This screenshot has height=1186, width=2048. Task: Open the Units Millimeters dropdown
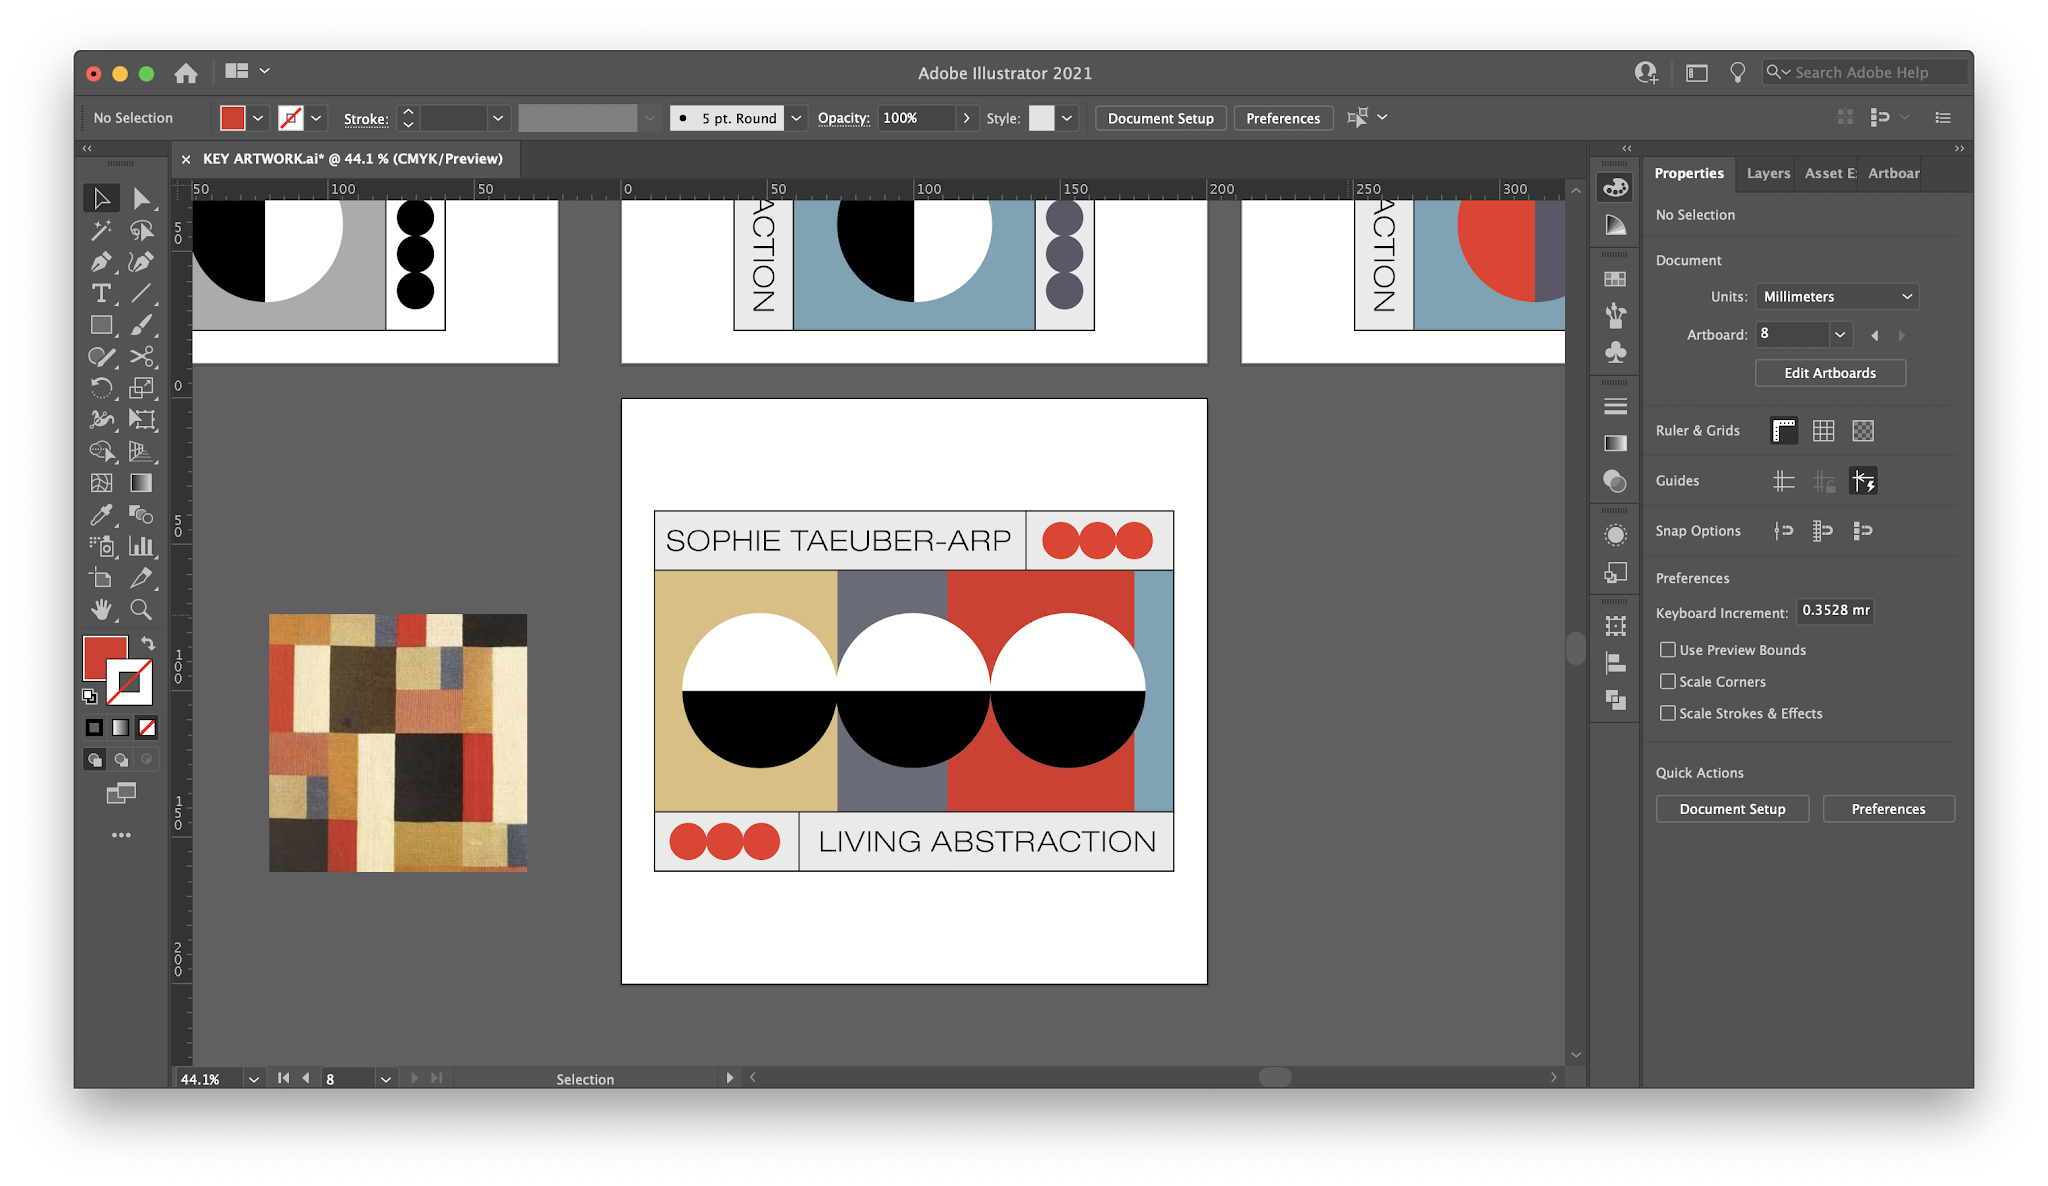pos(1836,297)
